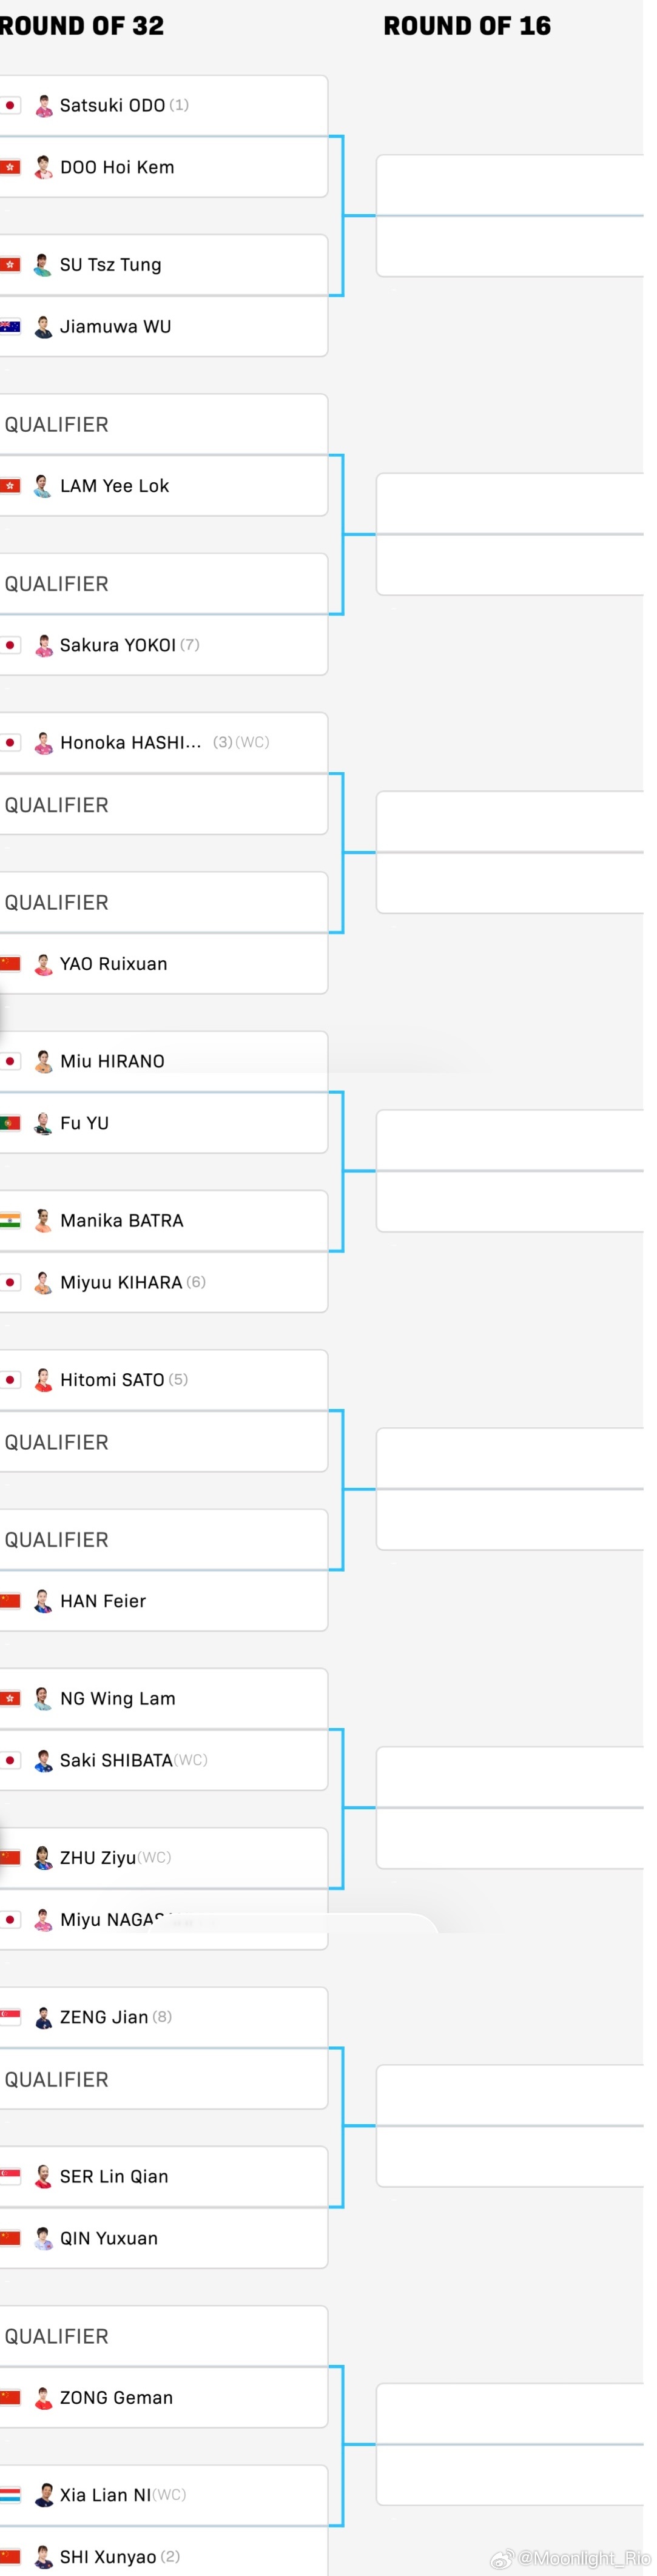Click the Singapore flag beside ZENG Jian
Viewport: 657px width, 2576px height.
point(10,2016)
